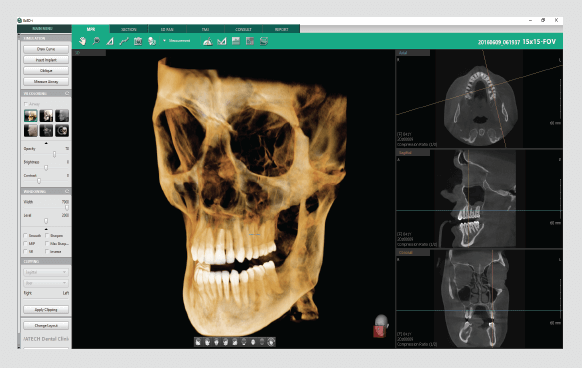Enable the Smooth checkbox

click(x=26, y=235)
